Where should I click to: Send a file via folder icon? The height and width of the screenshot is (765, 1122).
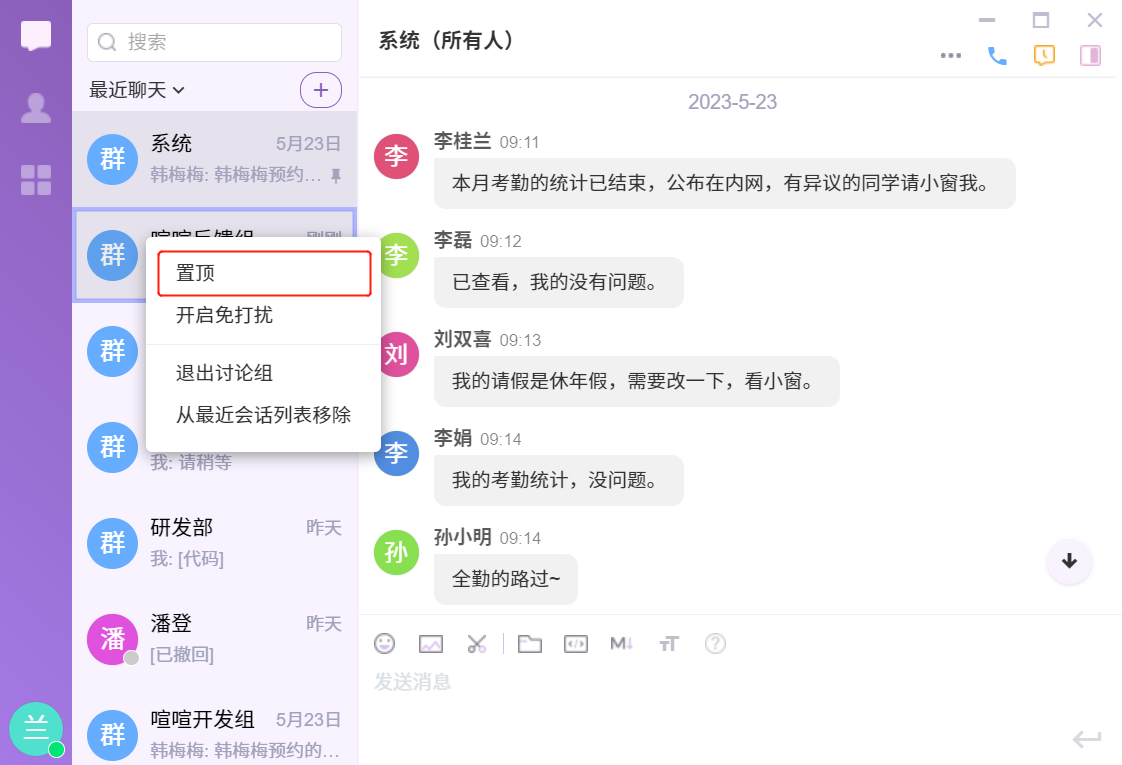530,644
